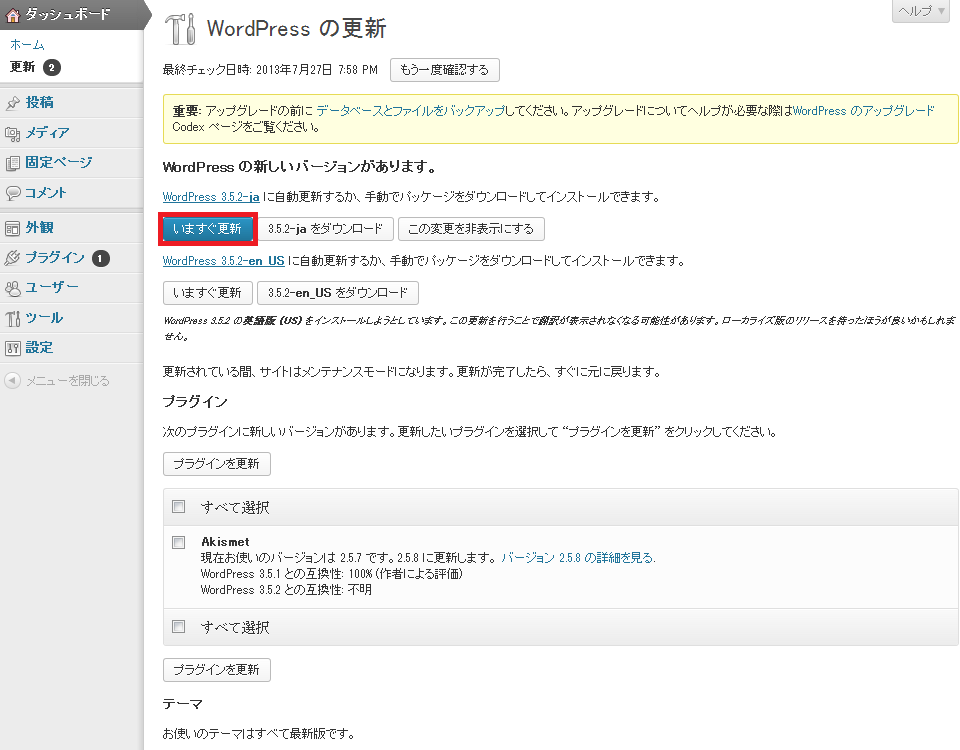Viewport: 960px width, 750px height.
Task: Click the Tools (ツール) icon in sidebar
Action: point(13,318)
